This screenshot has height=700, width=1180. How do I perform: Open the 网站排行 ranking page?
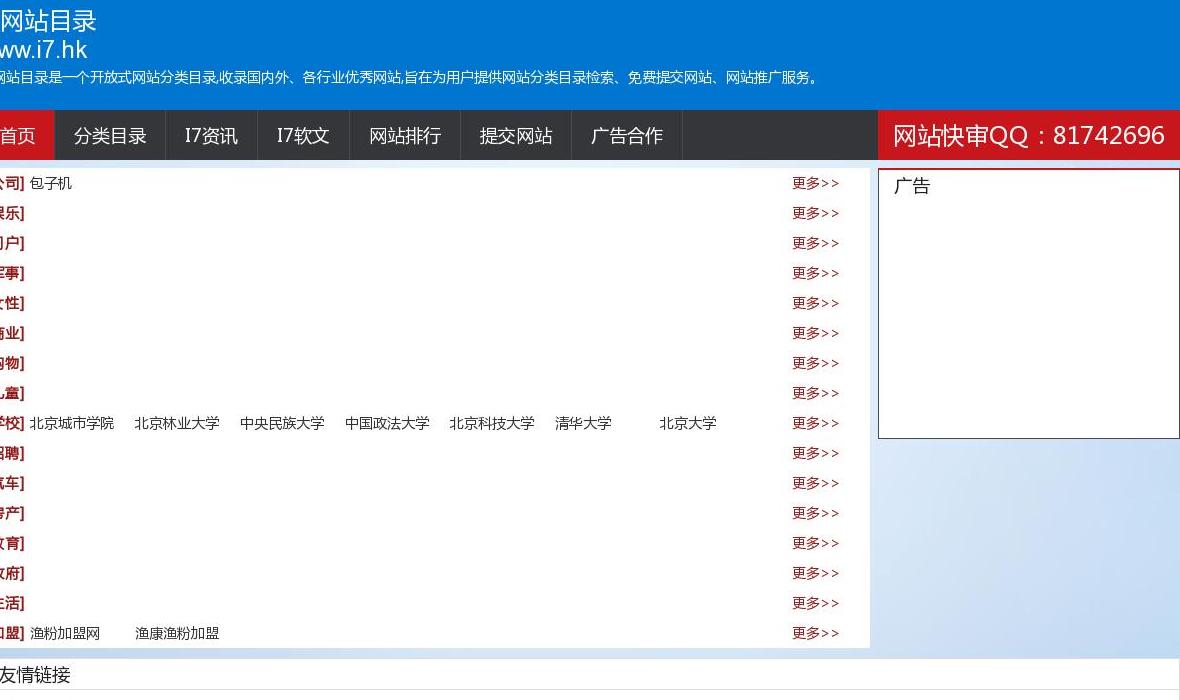click(405, 135)
